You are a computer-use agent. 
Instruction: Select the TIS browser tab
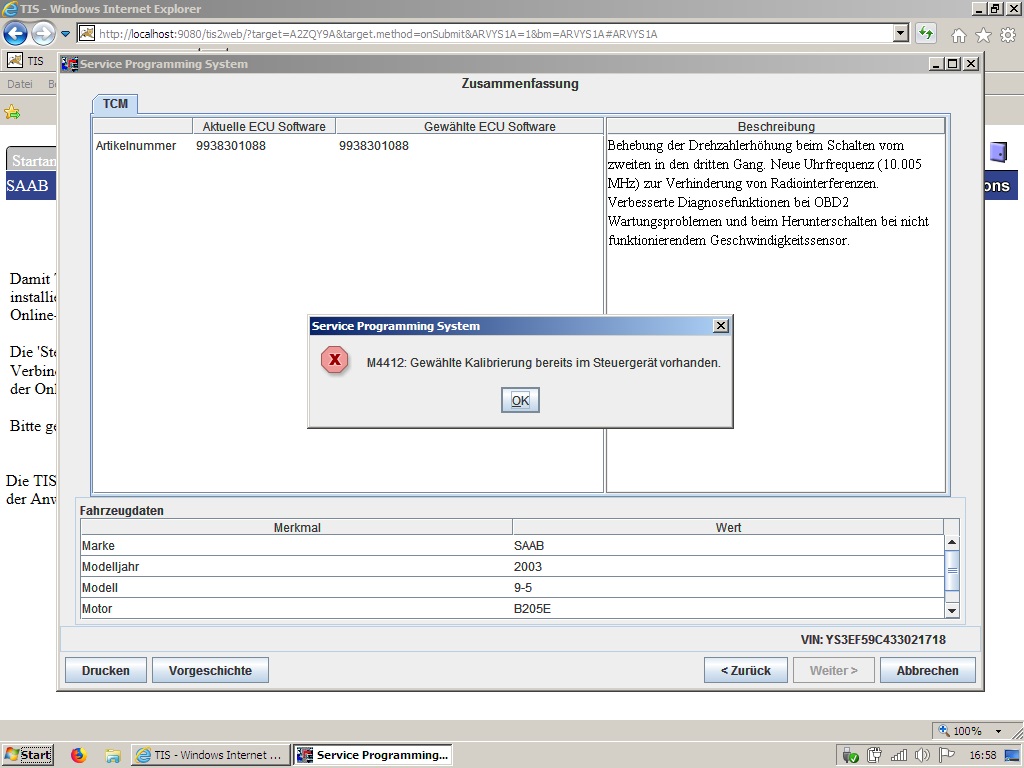tap(29, 61)
